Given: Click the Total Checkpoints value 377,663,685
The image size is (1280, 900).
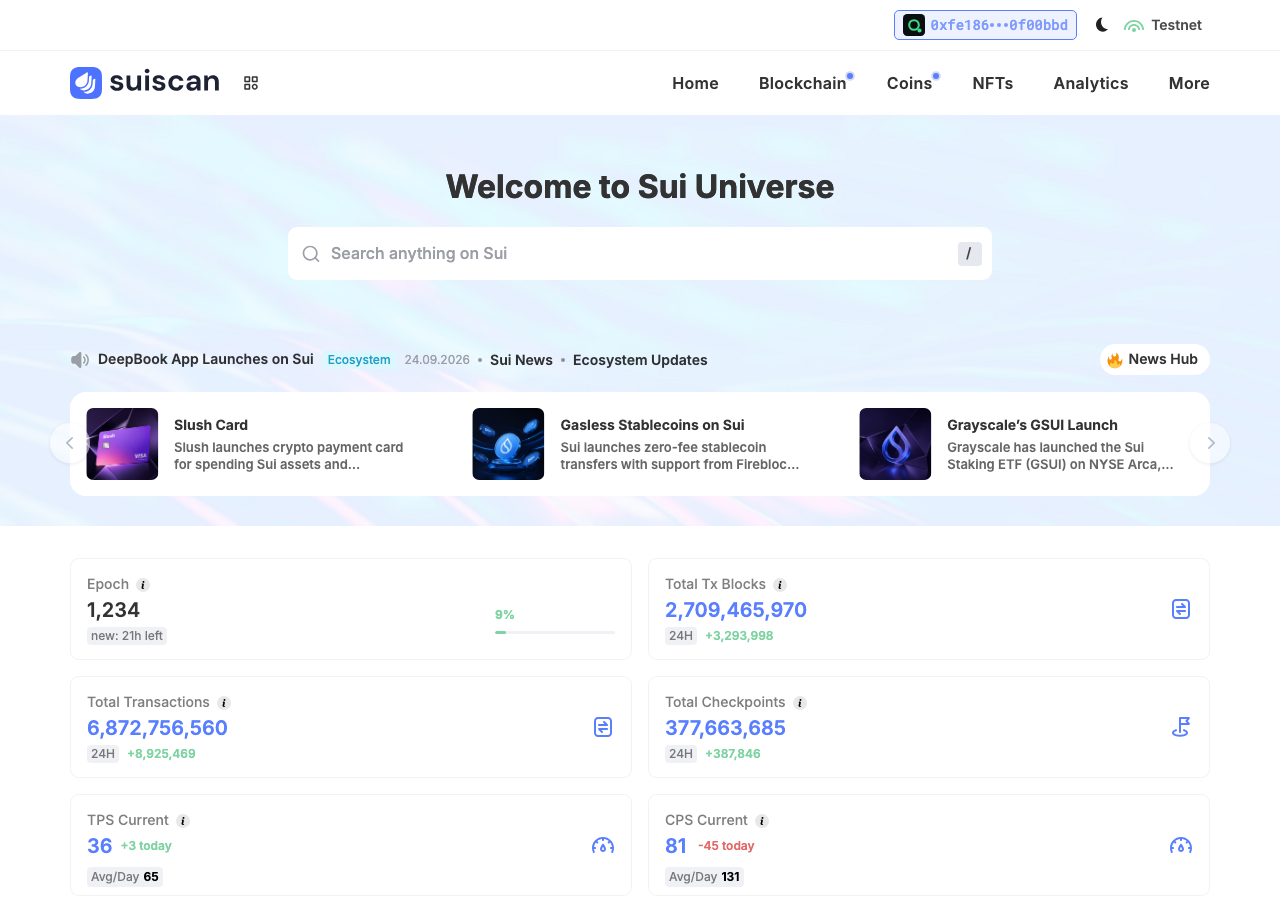Looking at the screenshot, I should (726, 728).
